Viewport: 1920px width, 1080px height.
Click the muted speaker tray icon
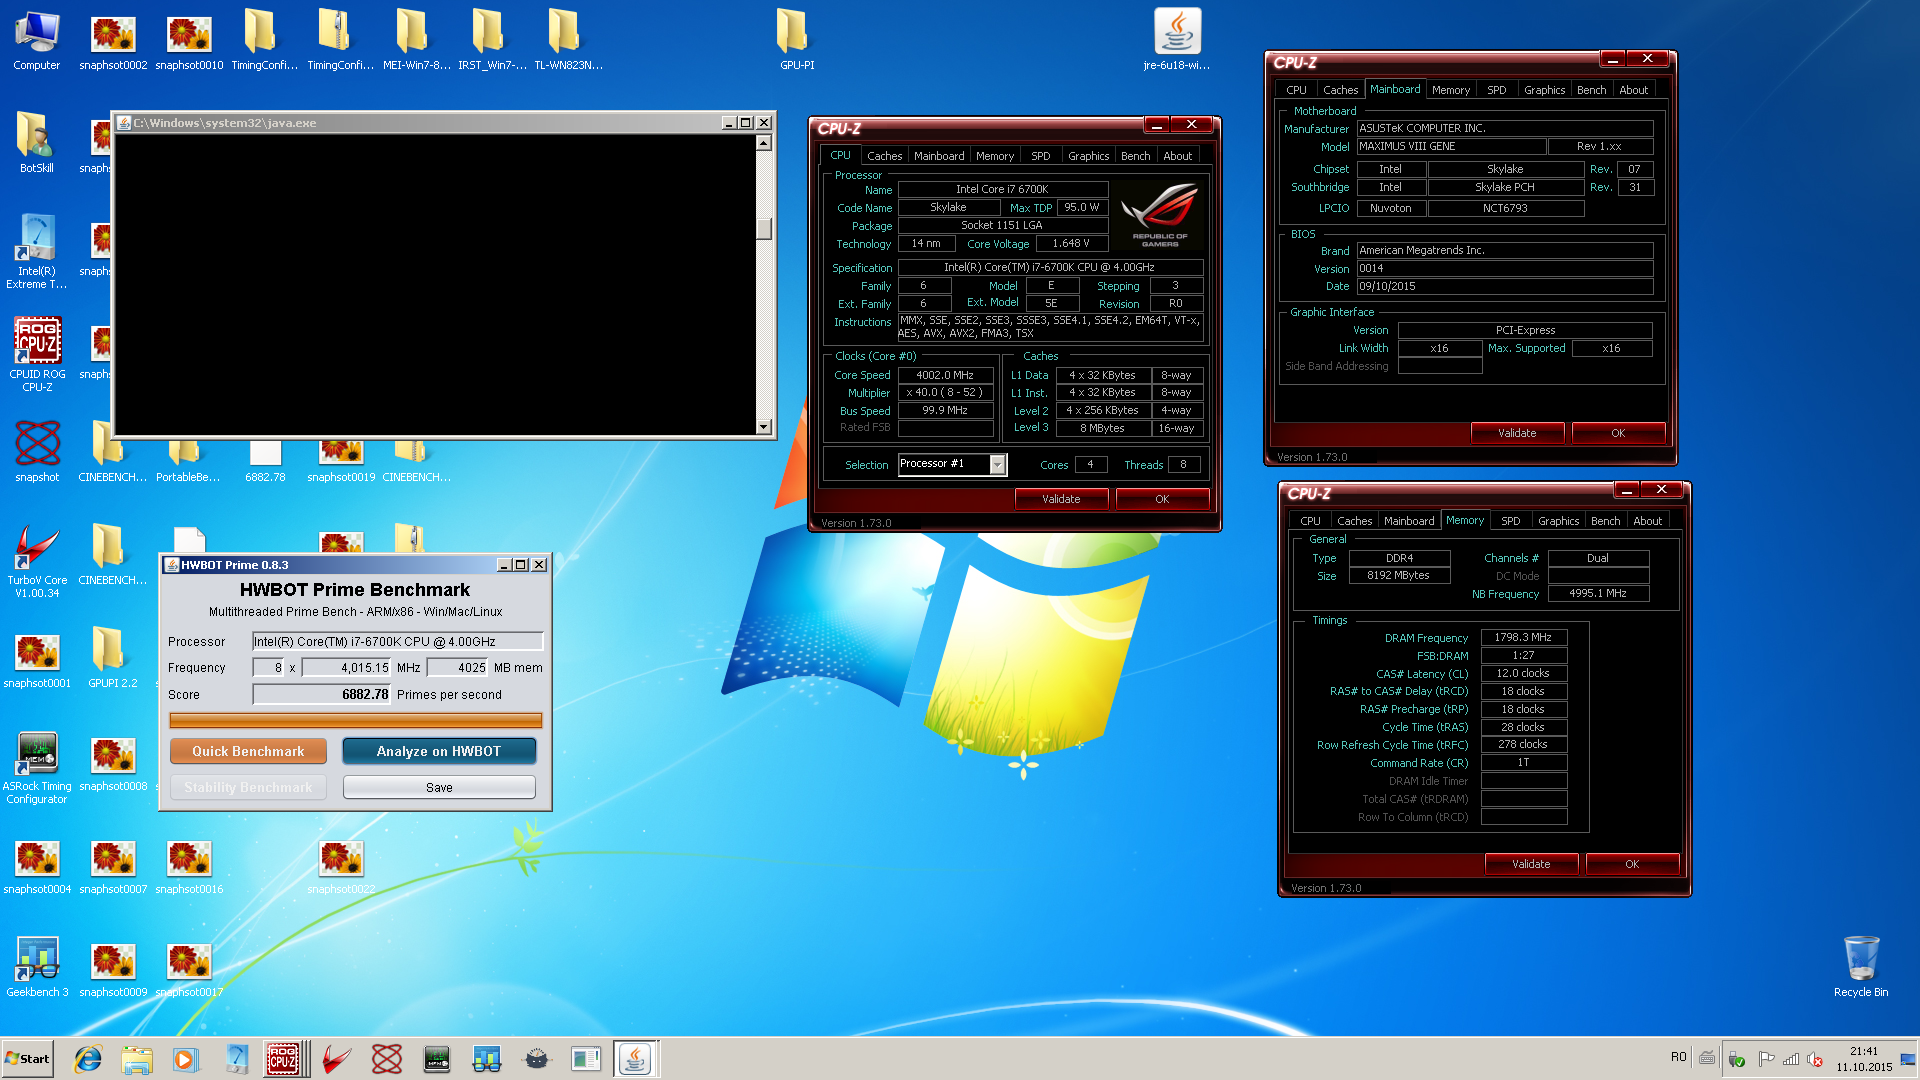[1815, 1059]
